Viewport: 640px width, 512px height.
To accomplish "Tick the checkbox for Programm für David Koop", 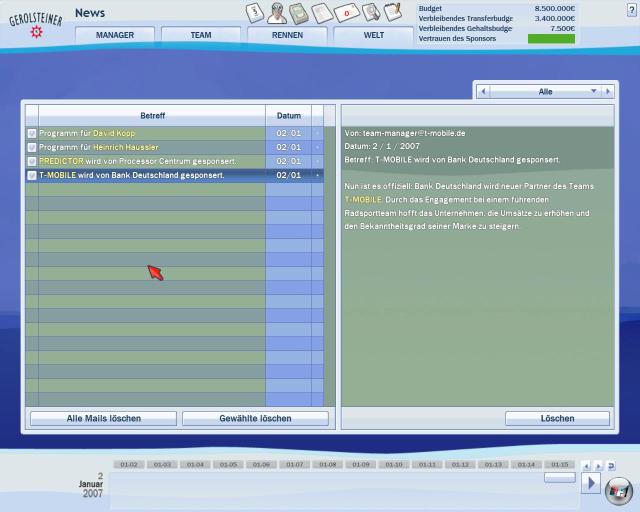I will click(32, 134).
